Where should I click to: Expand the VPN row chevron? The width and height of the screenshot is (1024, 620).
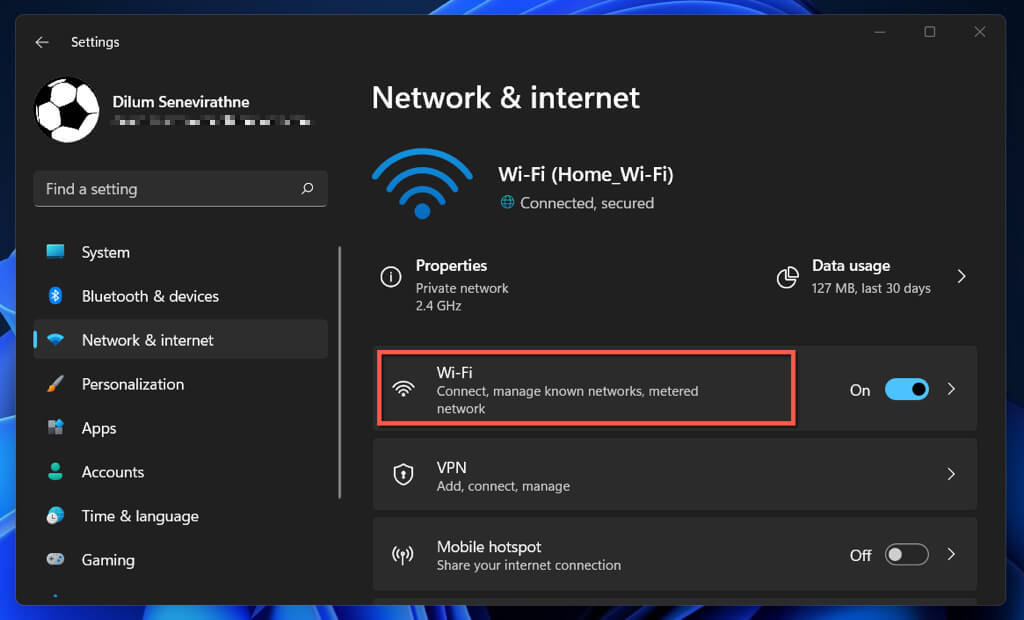pos(952,474)
